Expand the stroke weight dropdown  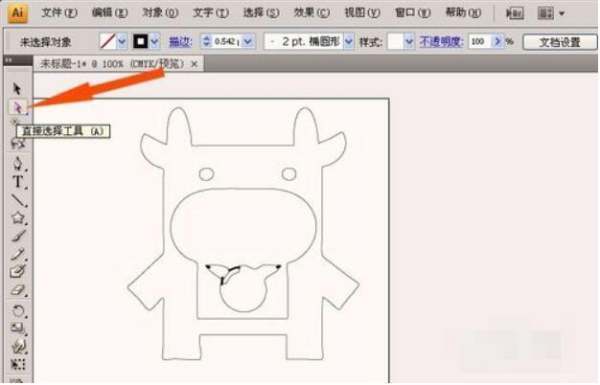pyautogui.click(x=248, y=41)
